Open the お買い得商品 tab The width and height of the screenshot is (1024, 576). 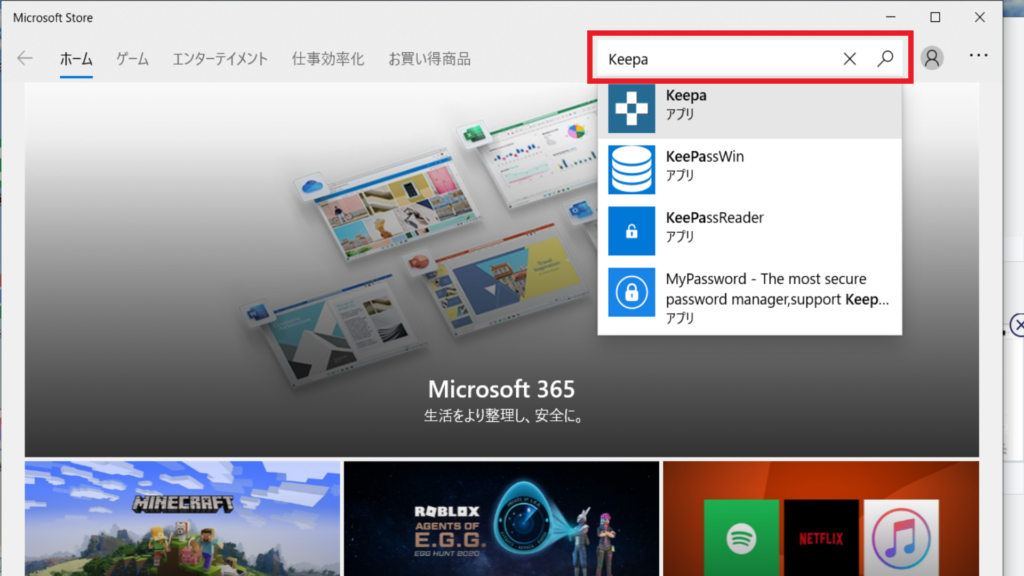pos(429,59)
